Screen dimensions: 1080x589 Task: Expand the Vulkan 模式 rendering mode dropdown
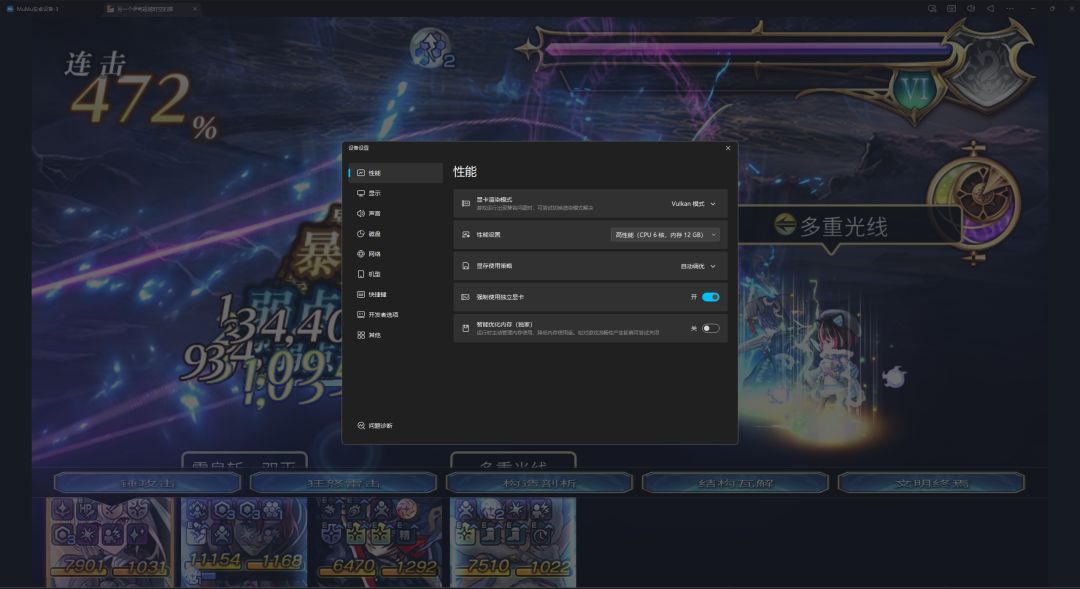(694, 204)
